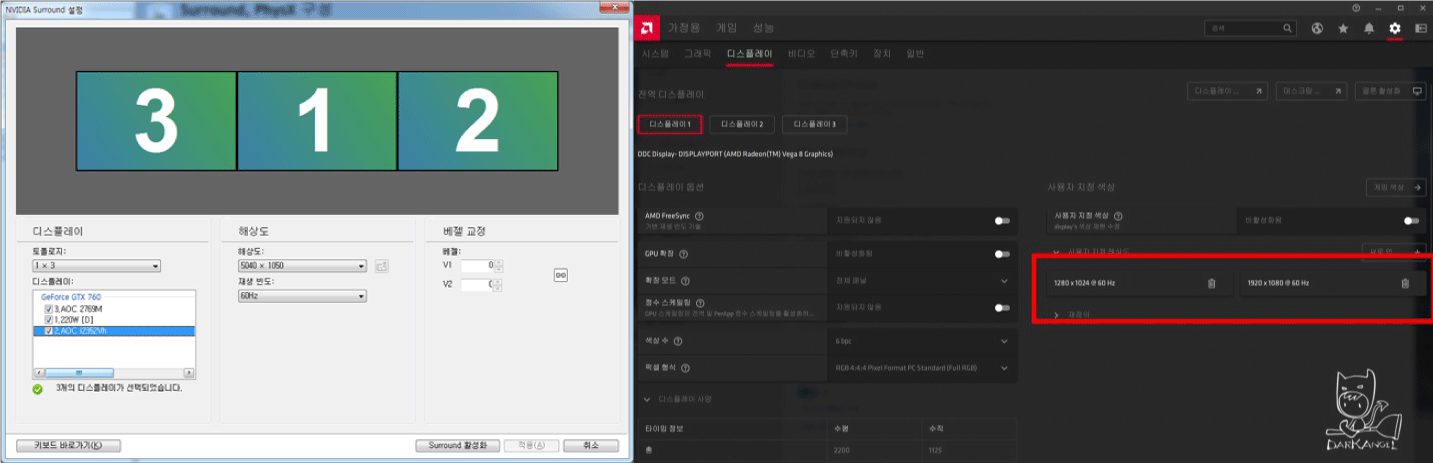1433x463 pixels.
Task: Delete the 1280 x 1024 @ 60 Hz resolution
Action: click(x=1212, y=283)
